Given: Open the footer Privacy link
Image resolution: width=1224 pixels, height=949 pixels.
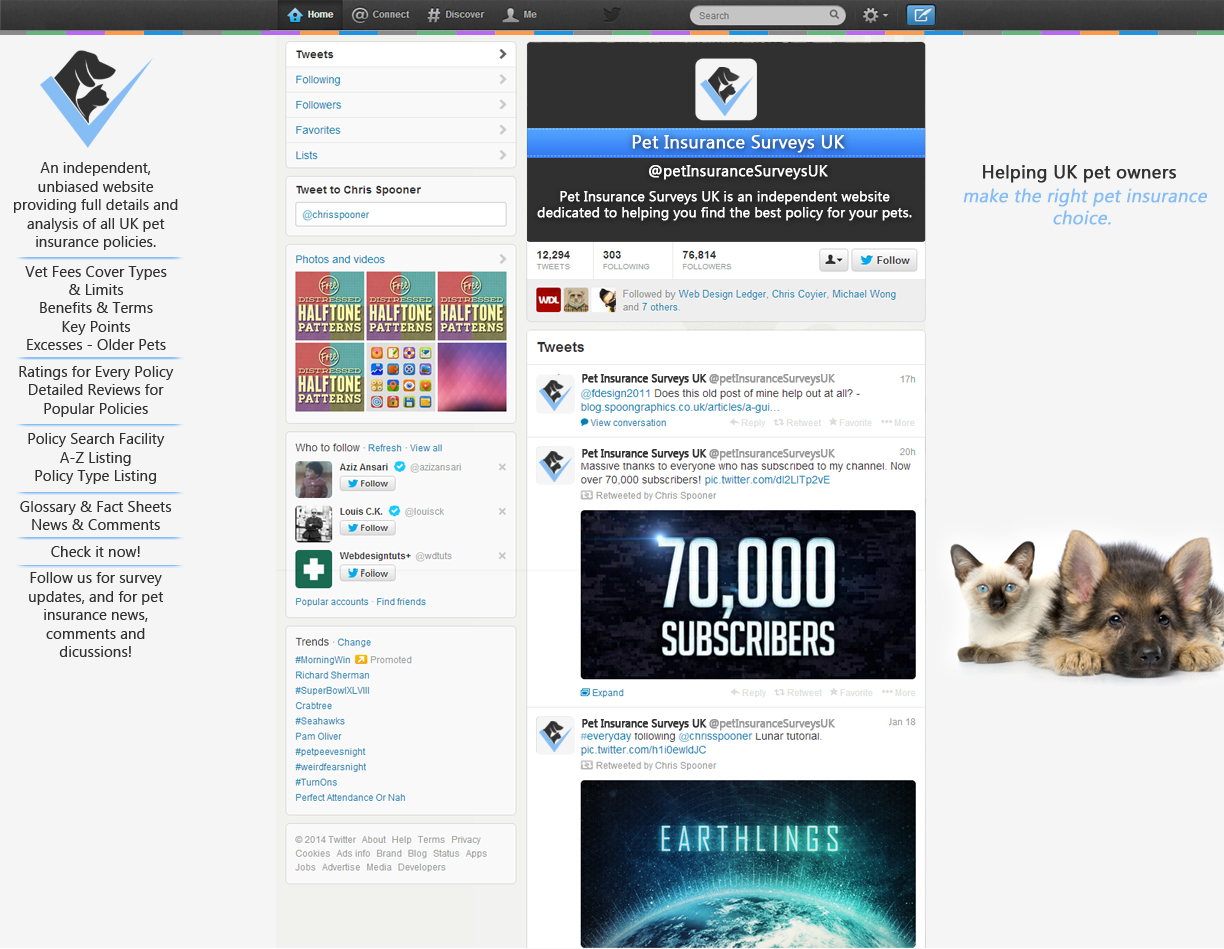Looking at the screenshot, I should point(466,840).
